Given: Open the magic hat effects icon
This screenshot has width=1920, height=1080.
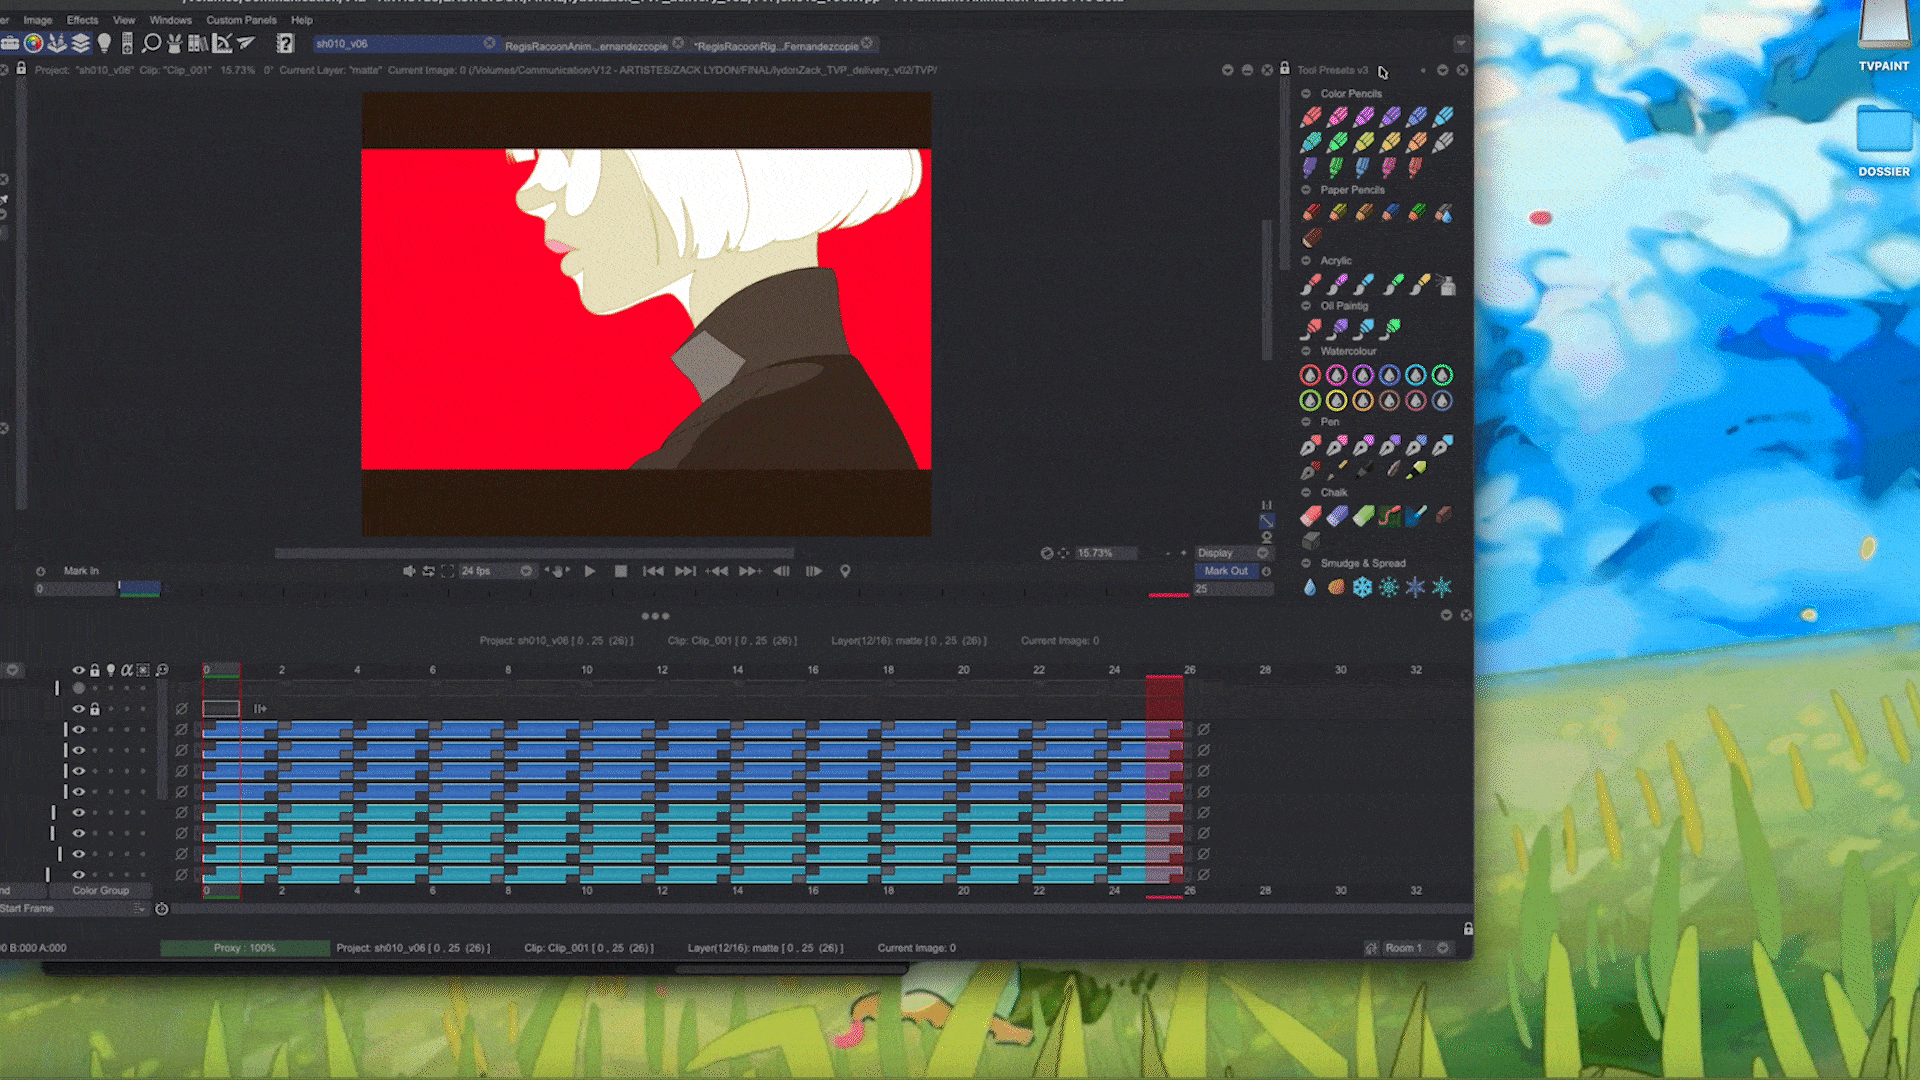Looking at the screenshot, I should [175, 43].
